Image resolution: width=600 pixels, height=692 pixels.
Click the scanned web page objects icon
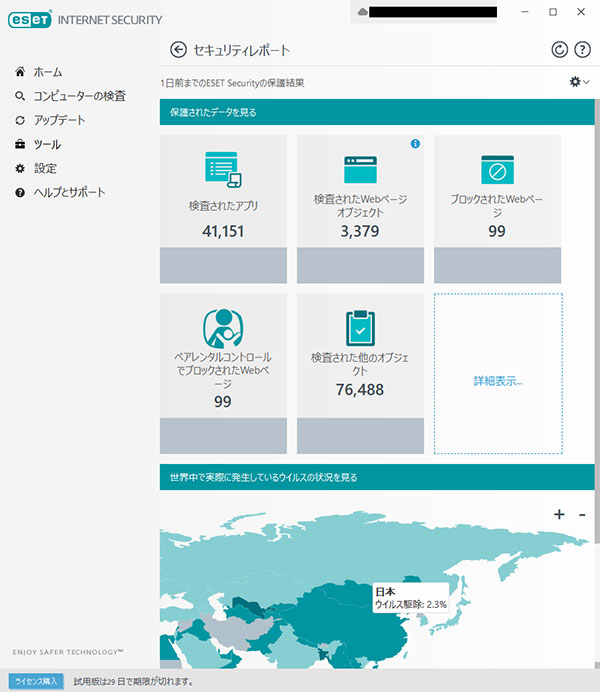pyautogui.click(x=360, y=169)
